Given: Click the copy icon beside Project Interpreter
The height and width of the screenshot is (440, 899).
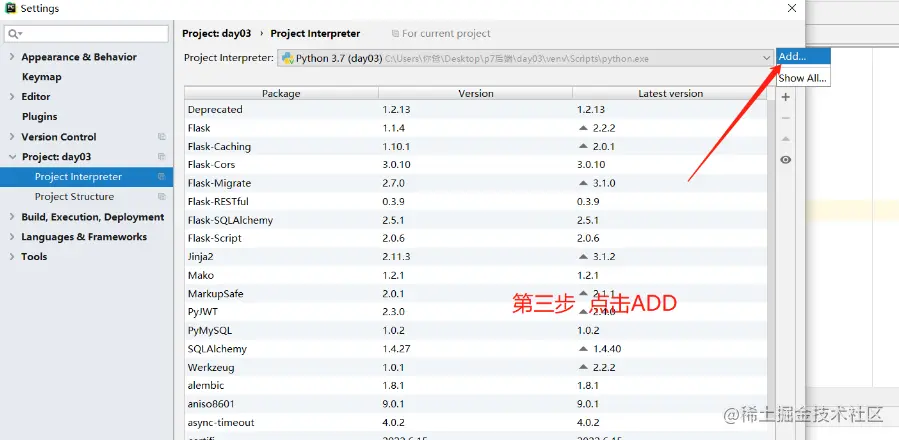Looking at the screenshot, I should coord(162,177).
